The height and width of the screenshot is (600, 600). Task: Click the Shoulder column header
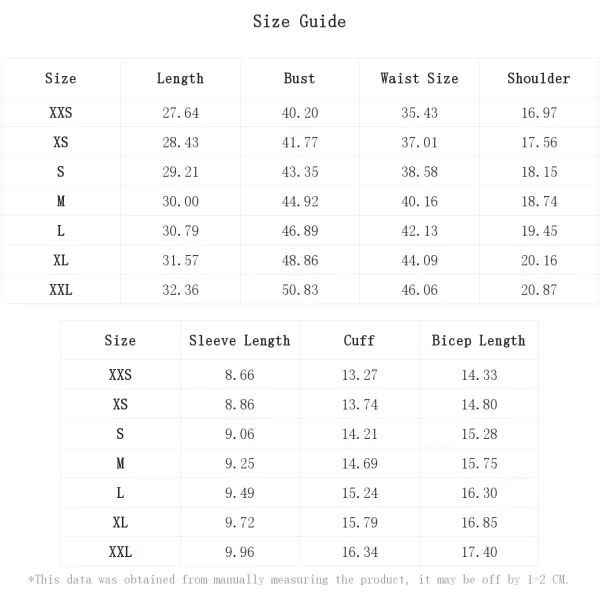point(539,78)
